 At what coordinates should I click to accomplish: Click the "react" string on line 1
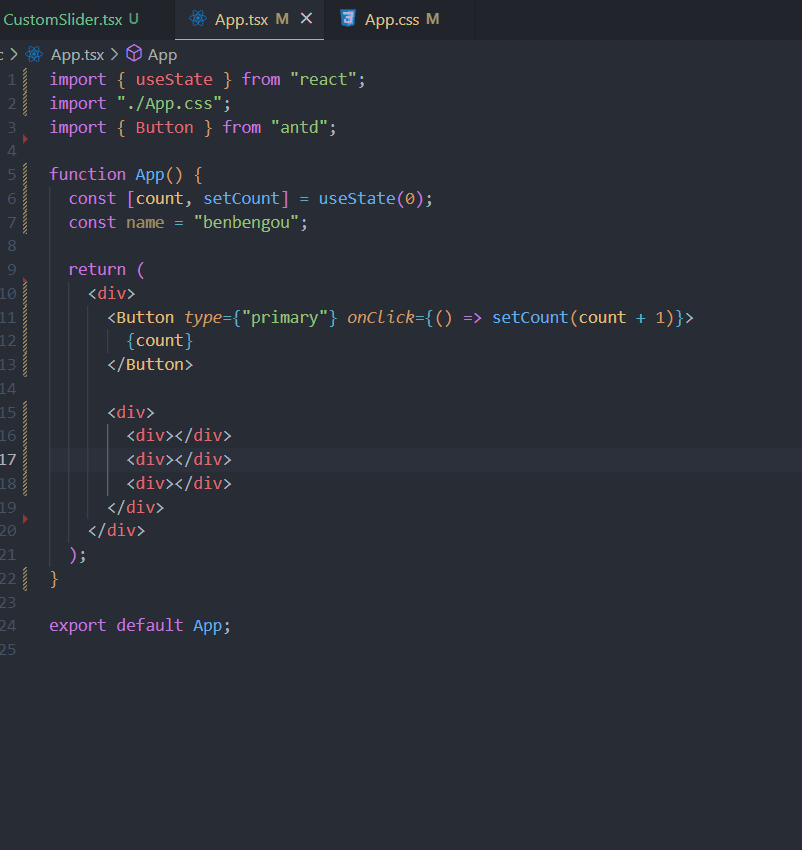pyautogui.click(x=323, y=80)
